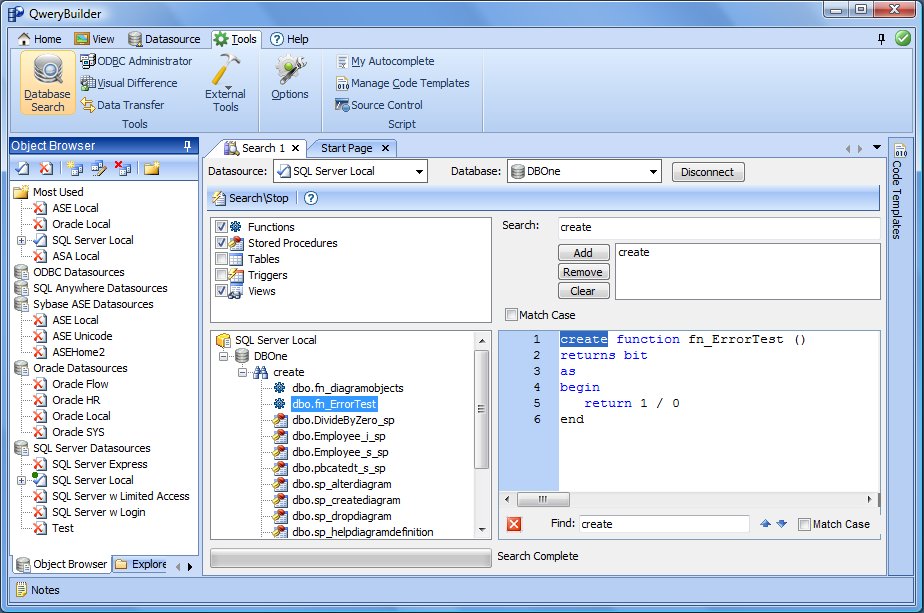Expand SQL Server Local under Most Used
Screen dimensions: 924x613
[x=21, y=240]
